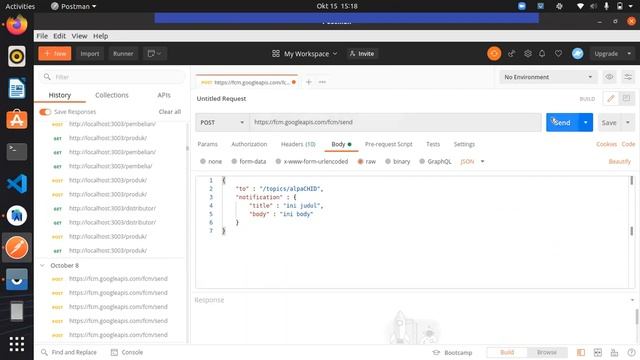Open the View menu
The width and height of the screenshot is (640, 360).
(x=79, y=36)
